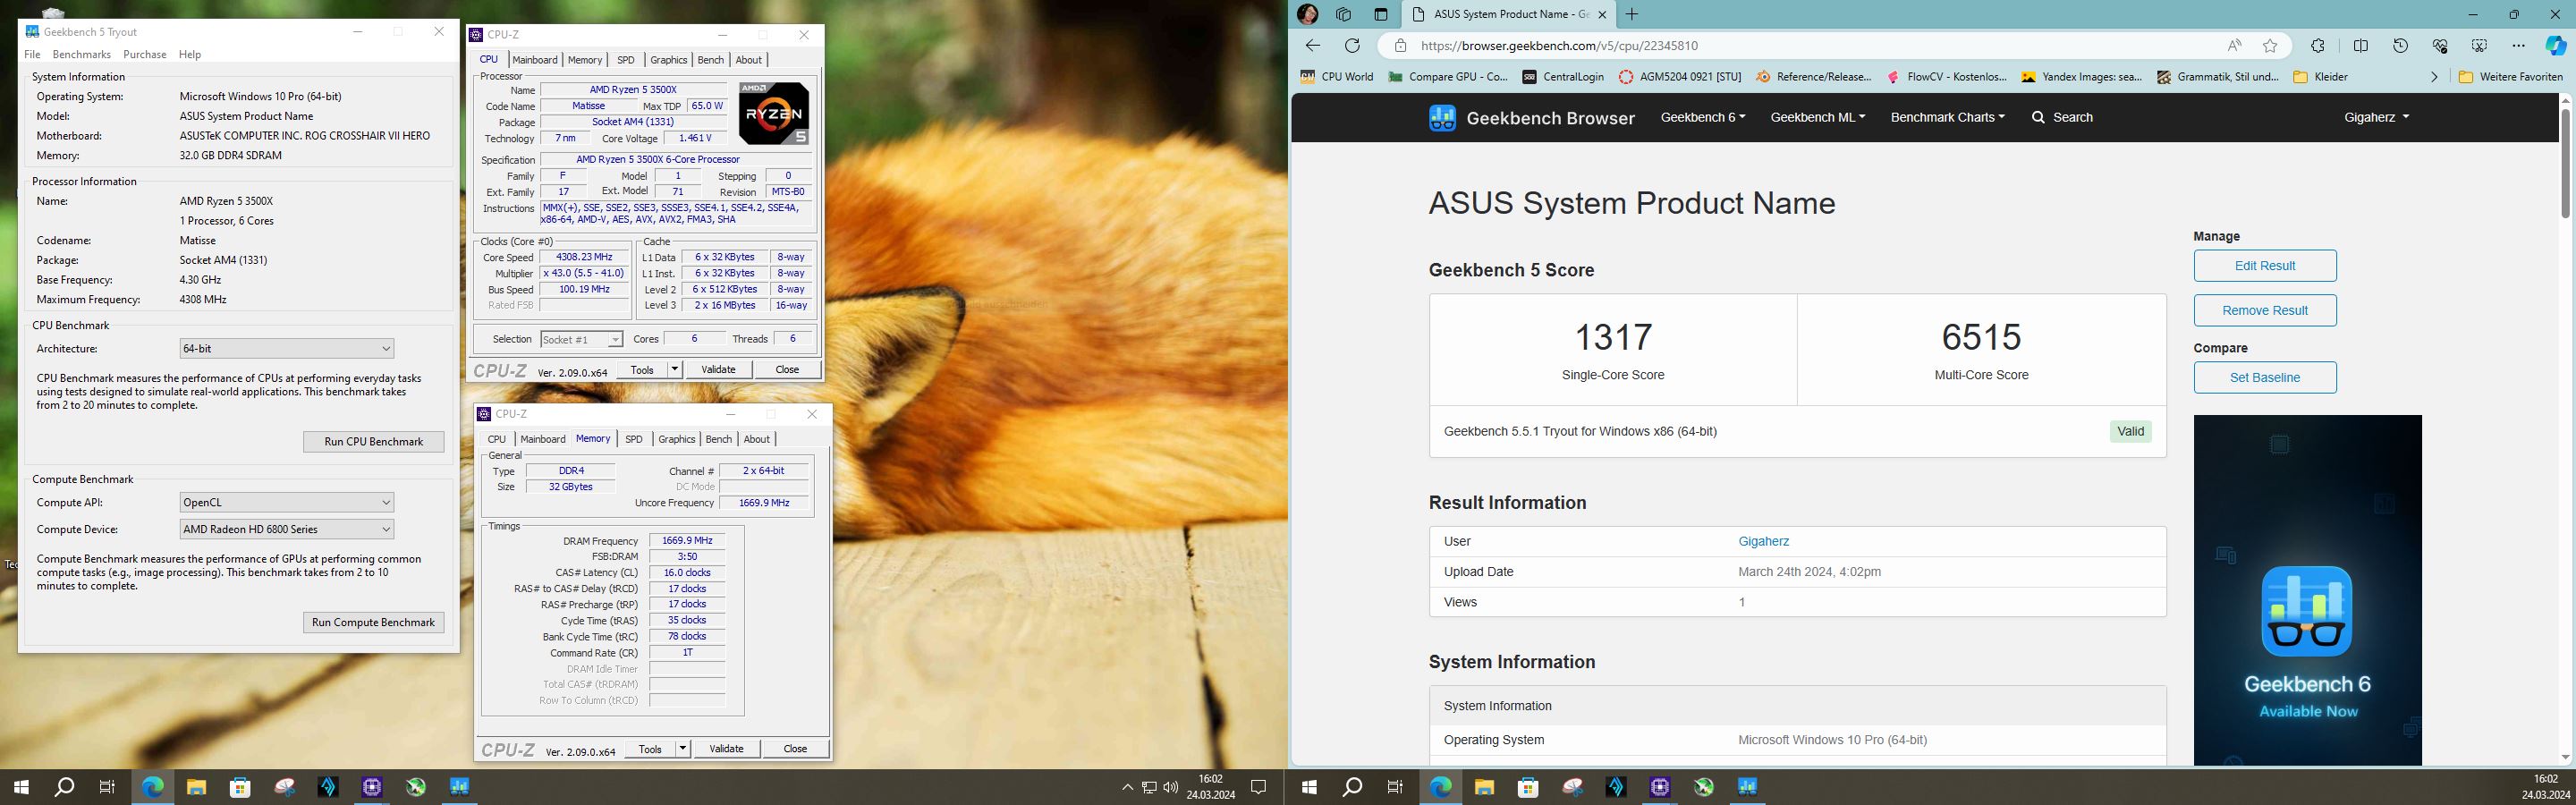The height and width of the screenshot is (805, 2576).
Task: Open Tools dropdown arrow in lower CPU-Z
Action: (683, 748)
